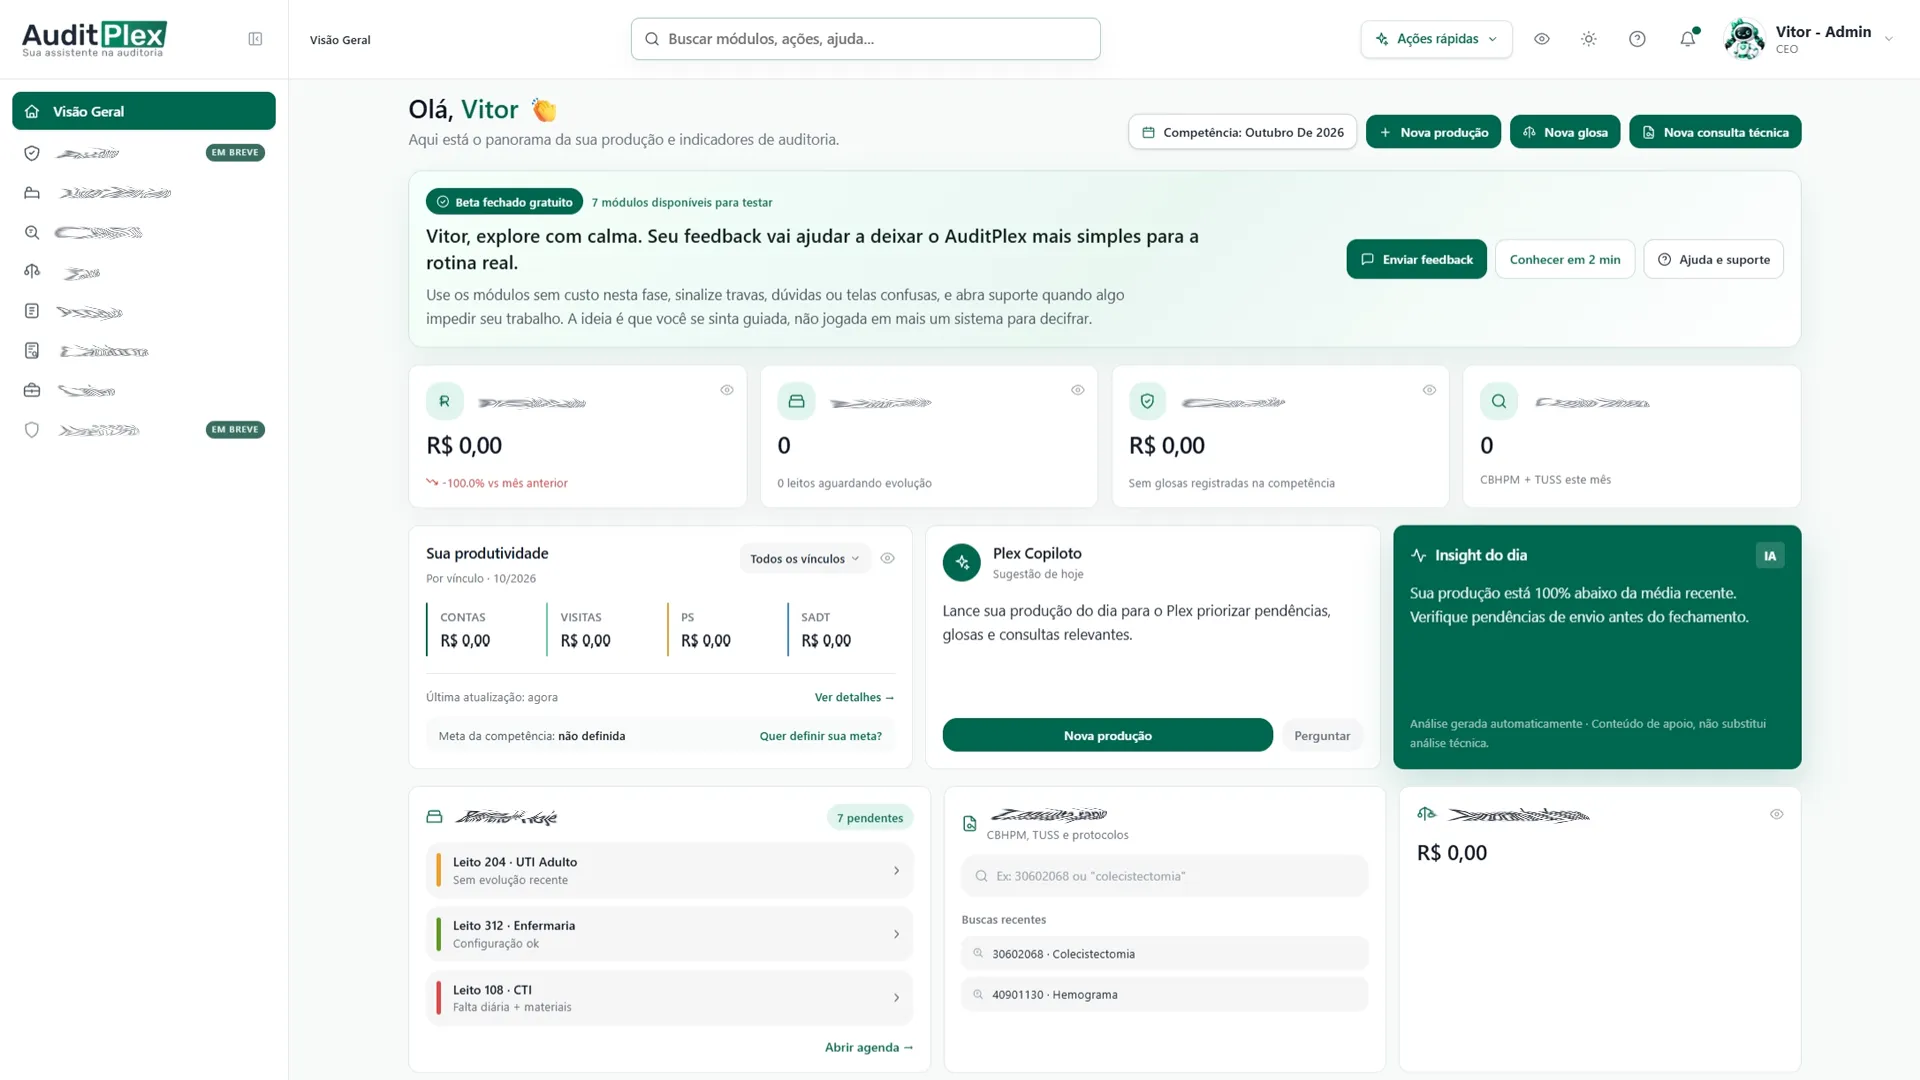The width and height of the screenshot is (1920, 1080).
Task: Click the search icon in CBHPM + TUSS card
Action: 1499,401
